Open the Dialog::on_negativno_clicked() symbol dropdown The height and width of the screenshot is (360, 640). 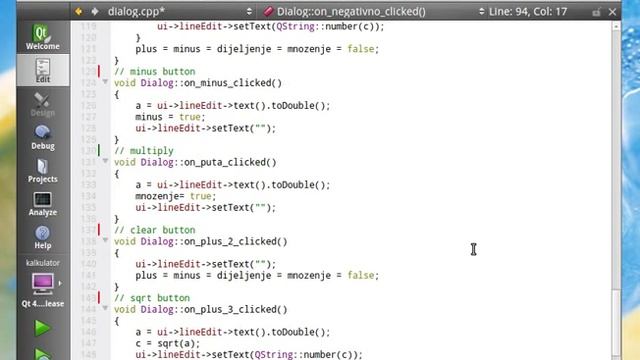[x=373, y=11]
